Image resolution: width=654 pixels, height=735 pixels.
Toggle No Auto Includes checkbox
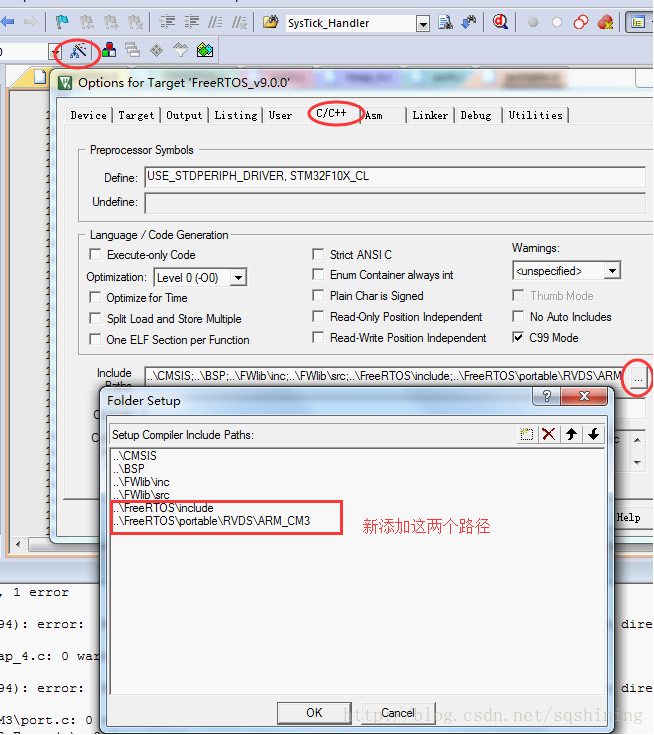[x=518, y=316]
